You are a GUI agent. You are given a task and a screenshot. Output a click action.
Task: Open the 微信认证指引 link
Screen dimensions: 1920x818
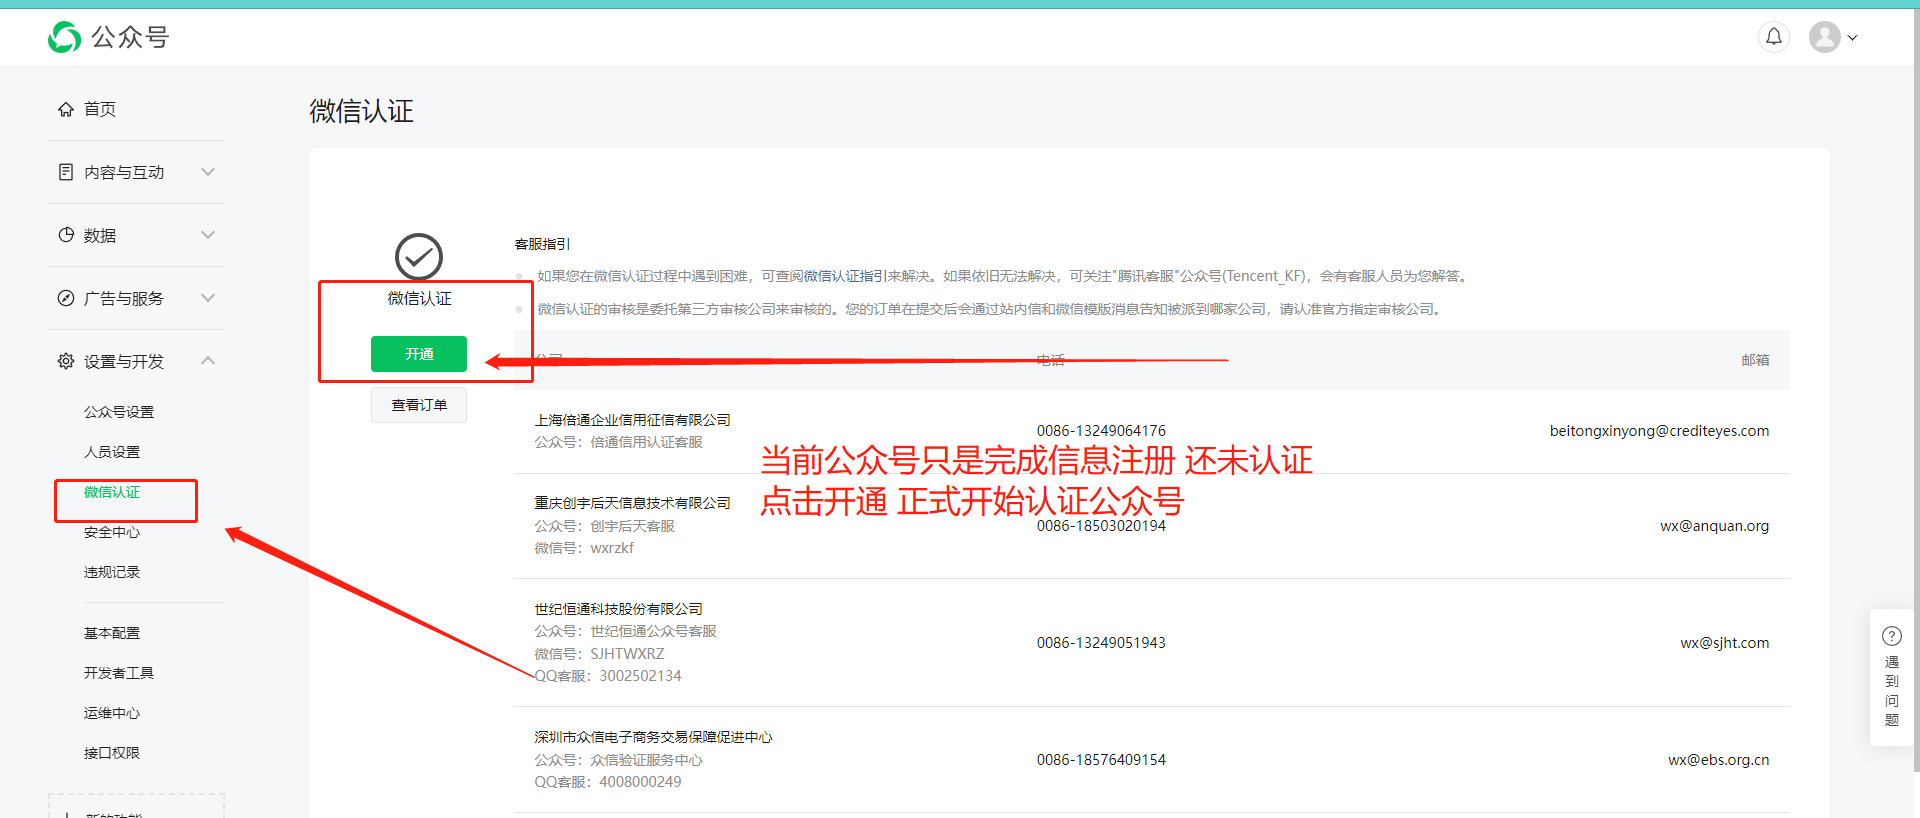845,276
